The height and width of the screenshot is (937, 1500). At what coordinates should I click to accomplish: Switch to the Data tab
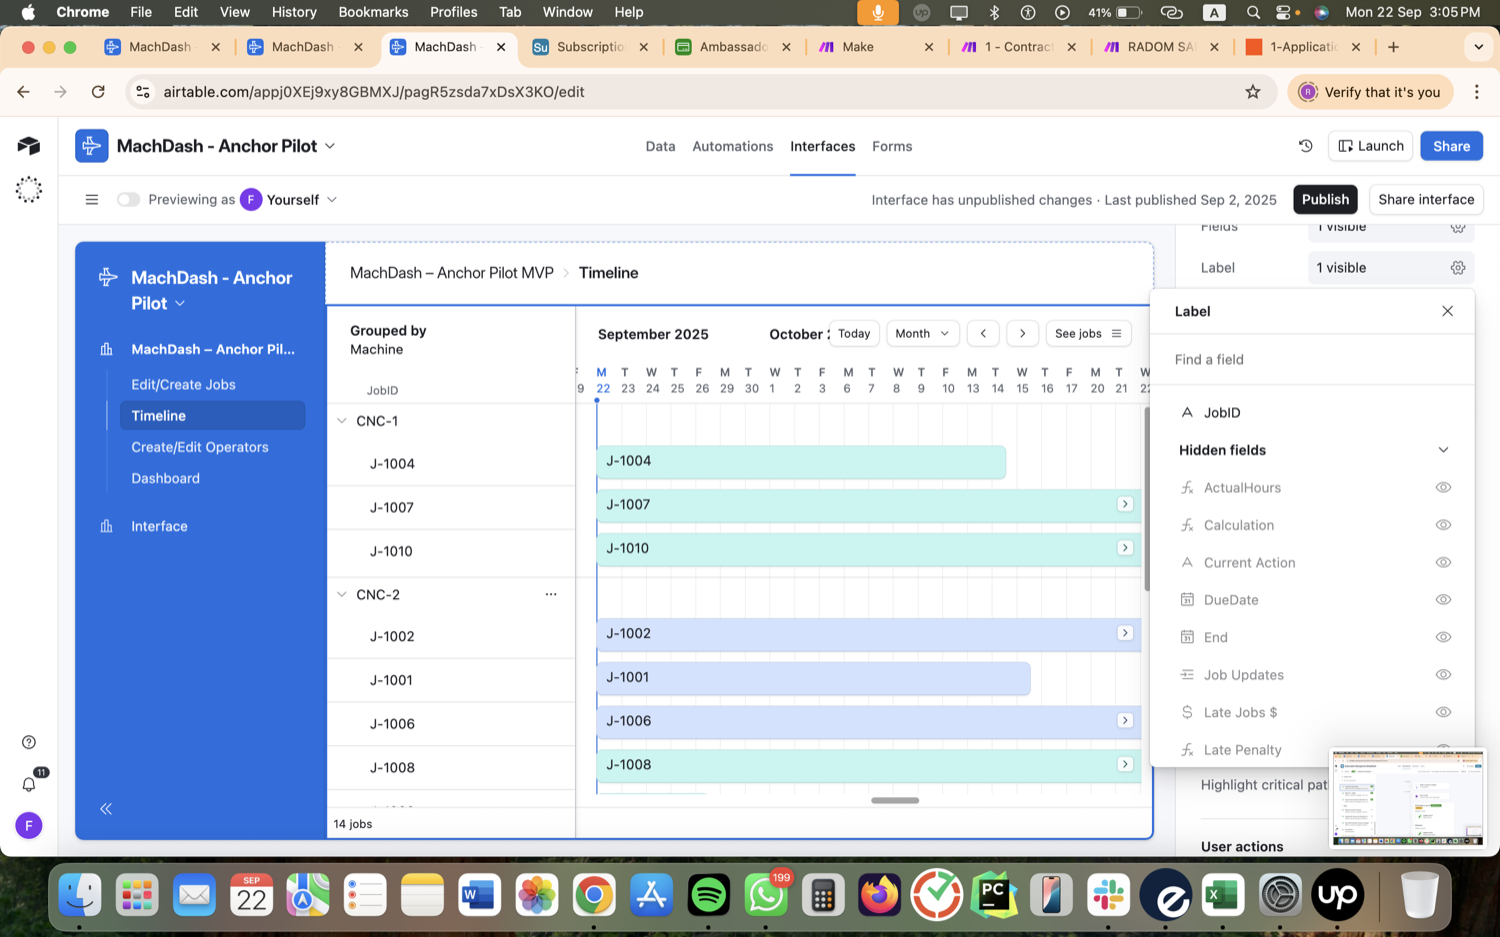pyautogui.click(x=660, y=146)
